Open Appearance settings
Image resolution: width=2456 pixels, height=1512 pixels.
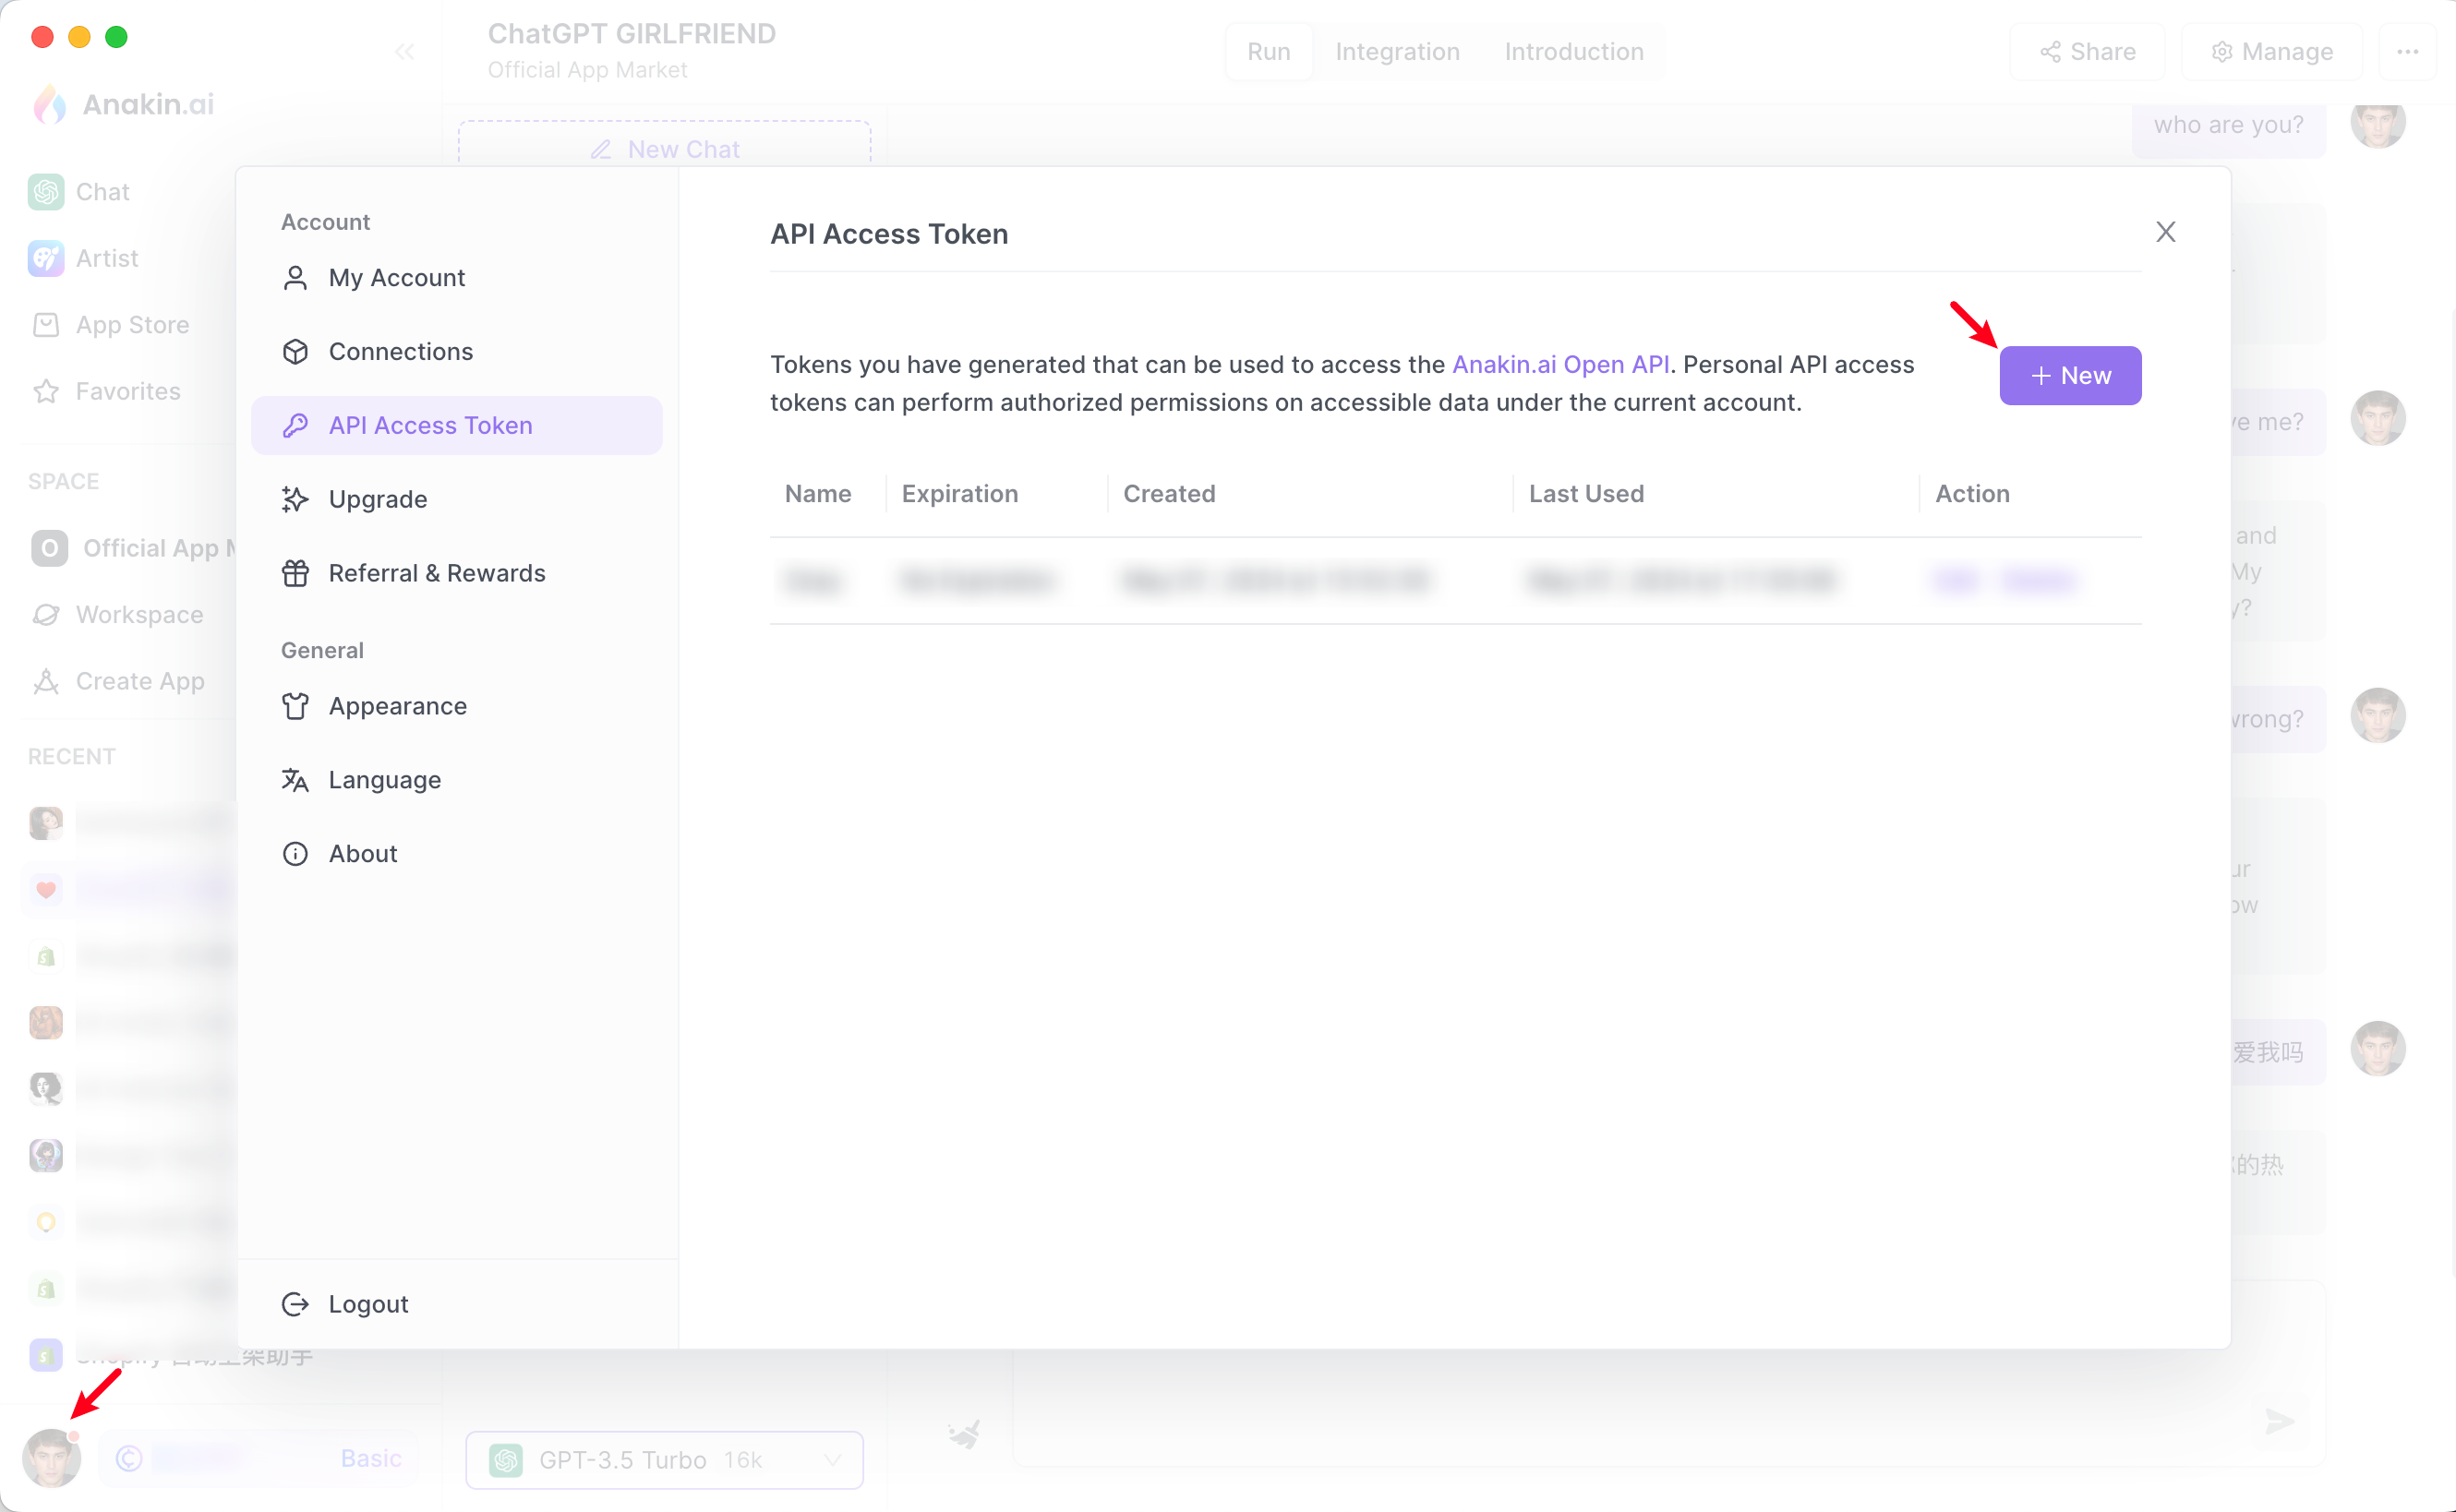click(456, 706)
